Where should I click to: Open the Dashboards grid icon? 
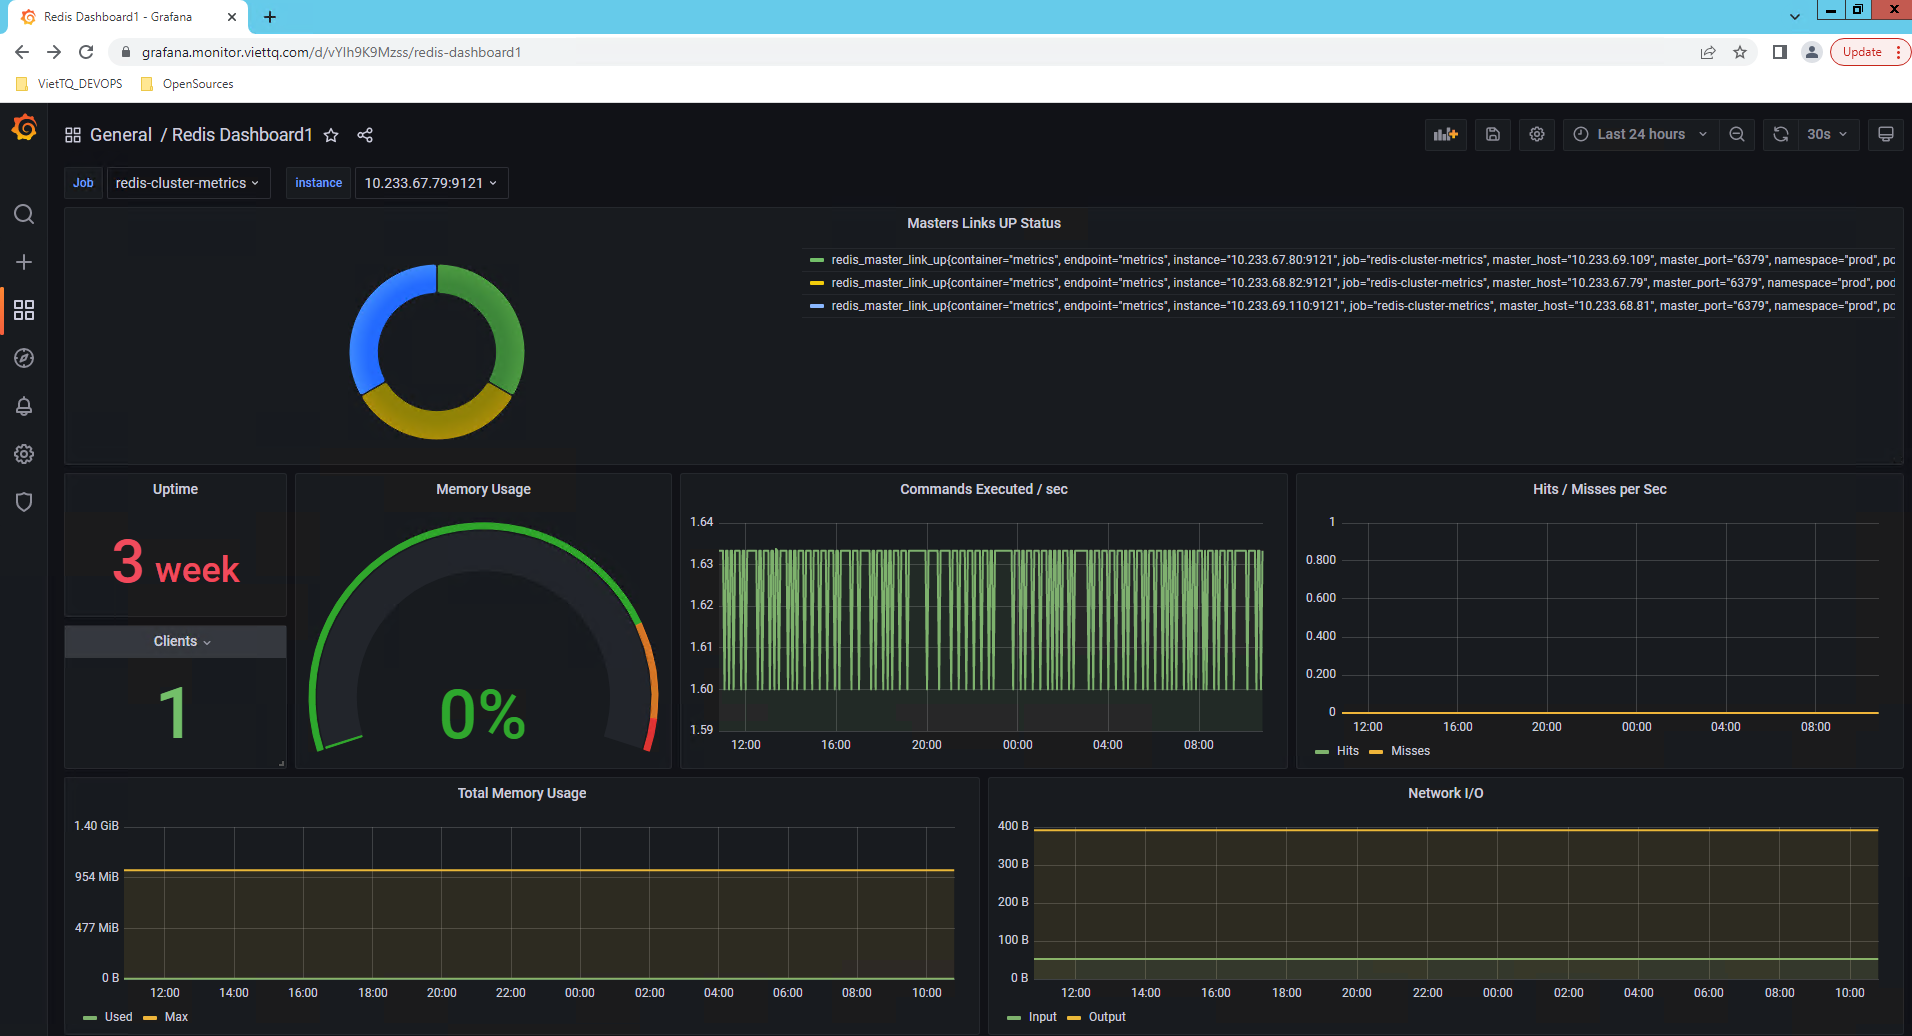24,310
